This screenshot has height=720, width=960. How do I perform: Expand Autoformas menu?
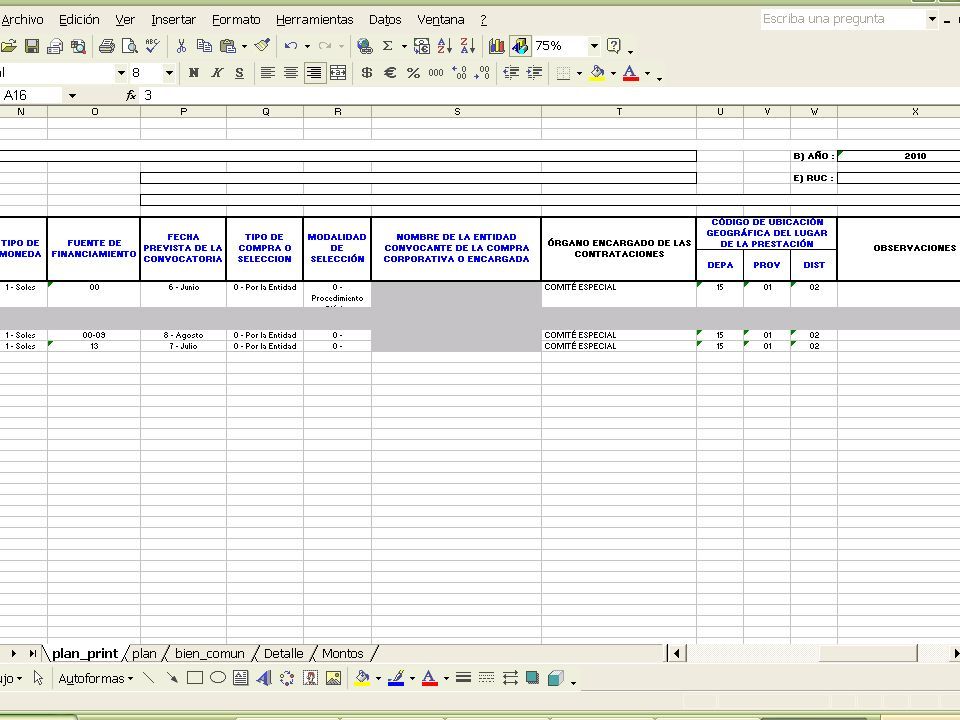(x=96, y=678)
